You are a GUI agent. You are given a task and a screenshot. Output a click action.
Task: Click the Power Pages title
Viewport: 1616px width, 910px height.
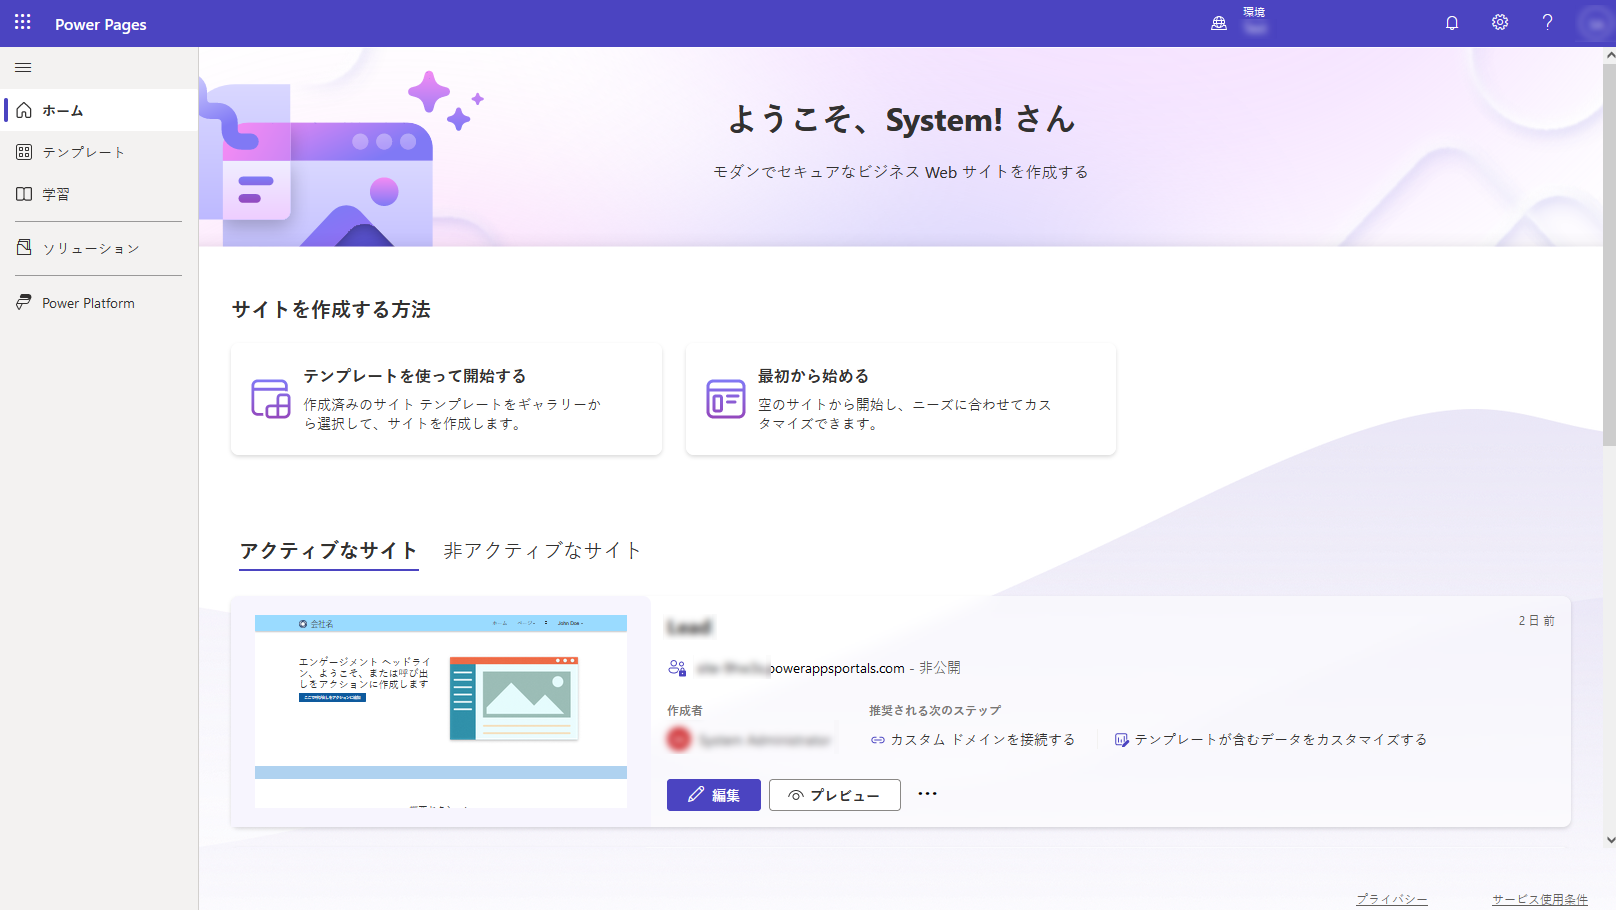click(101, 24)
